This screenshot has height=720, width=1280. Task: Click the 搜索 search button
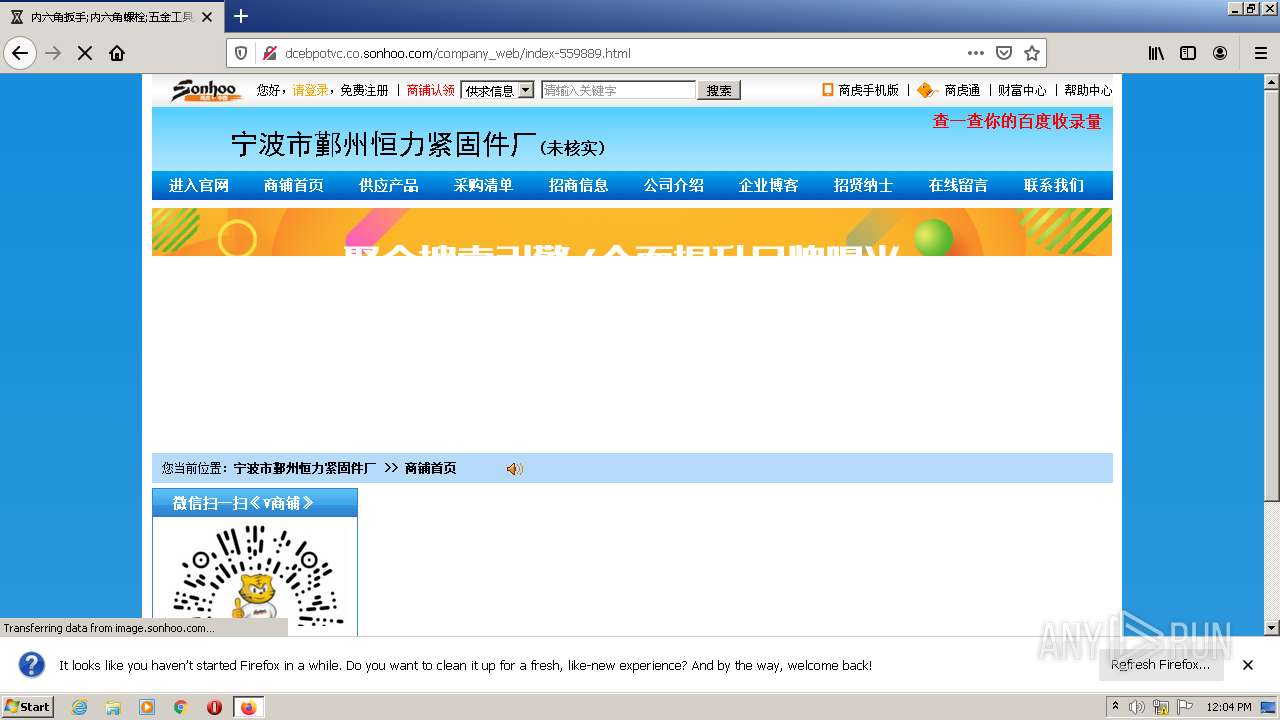pos(719,90)
